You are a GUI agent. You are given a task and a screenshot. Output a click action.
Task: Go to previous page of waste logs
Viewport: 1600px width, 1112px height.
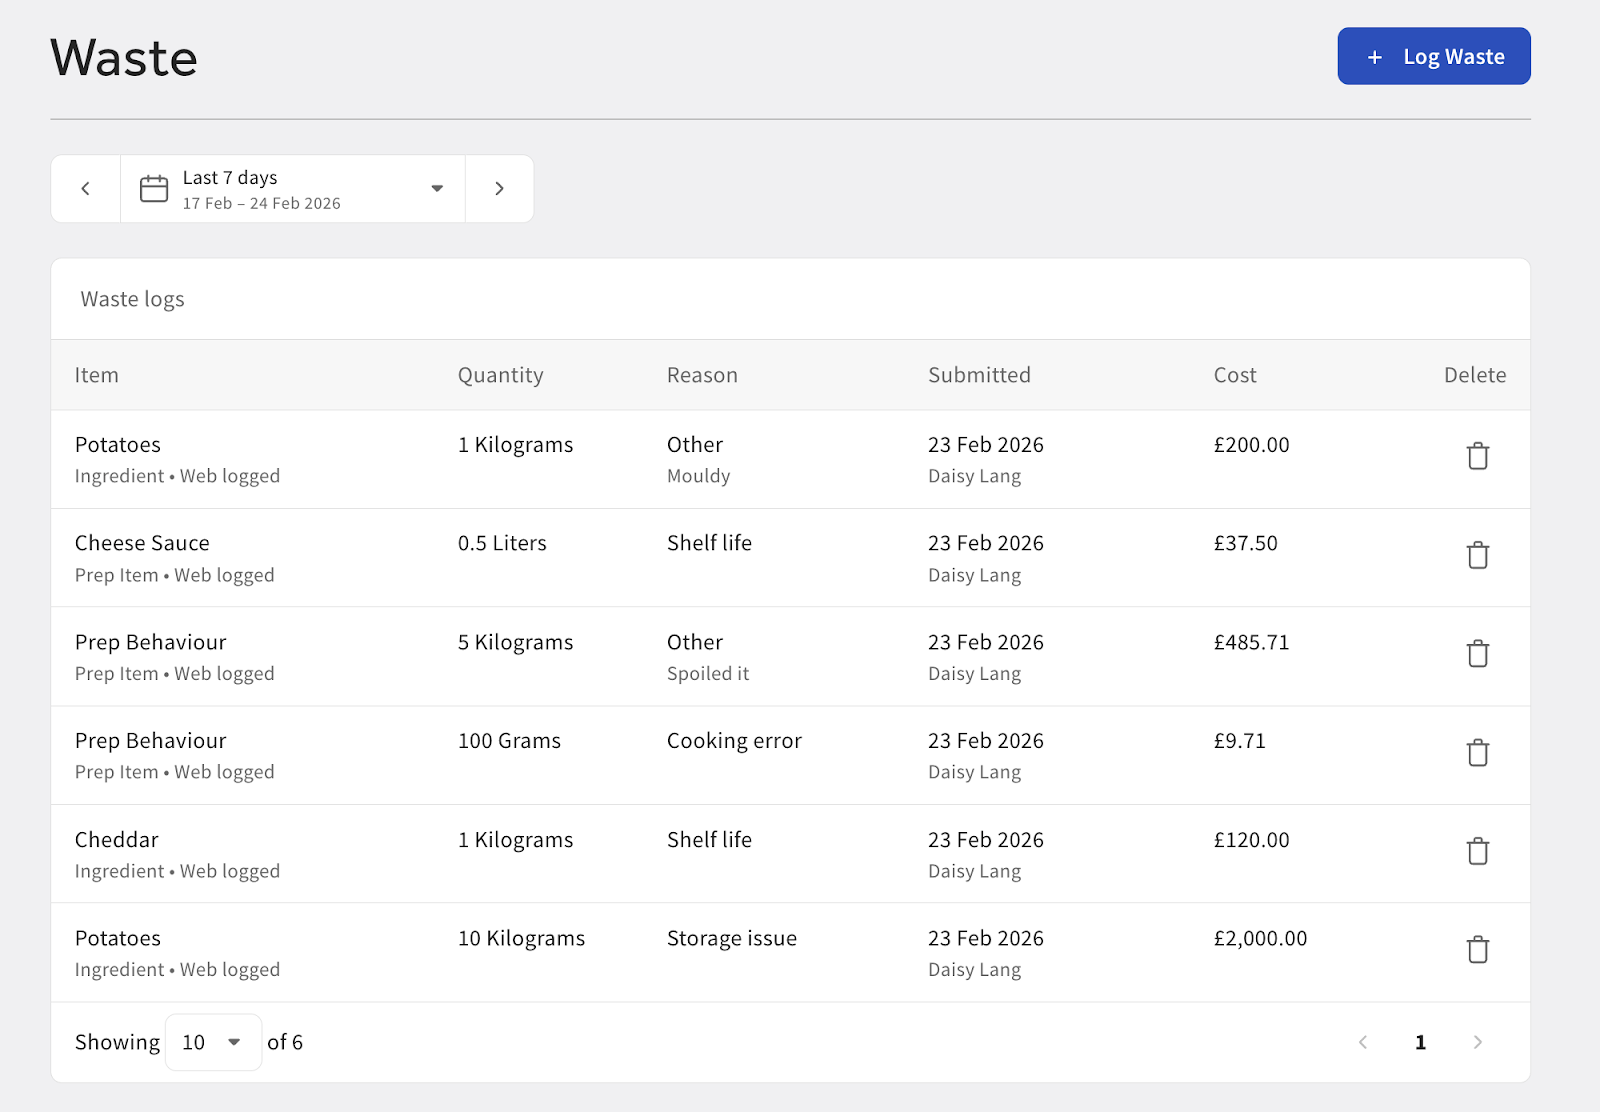pyautogui.click(x=1363, y=1042)
